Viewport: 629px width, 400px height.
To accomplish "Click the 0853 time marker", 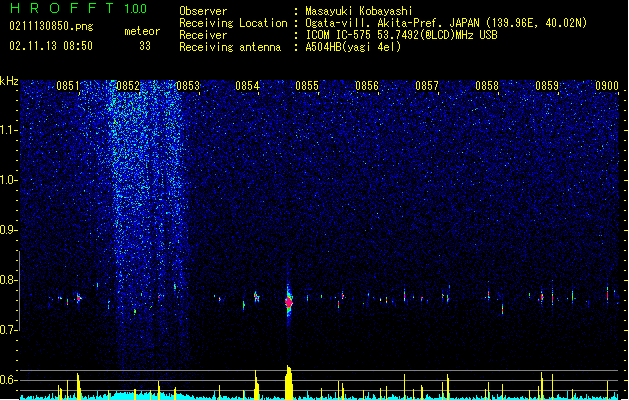I will (188, 86).
